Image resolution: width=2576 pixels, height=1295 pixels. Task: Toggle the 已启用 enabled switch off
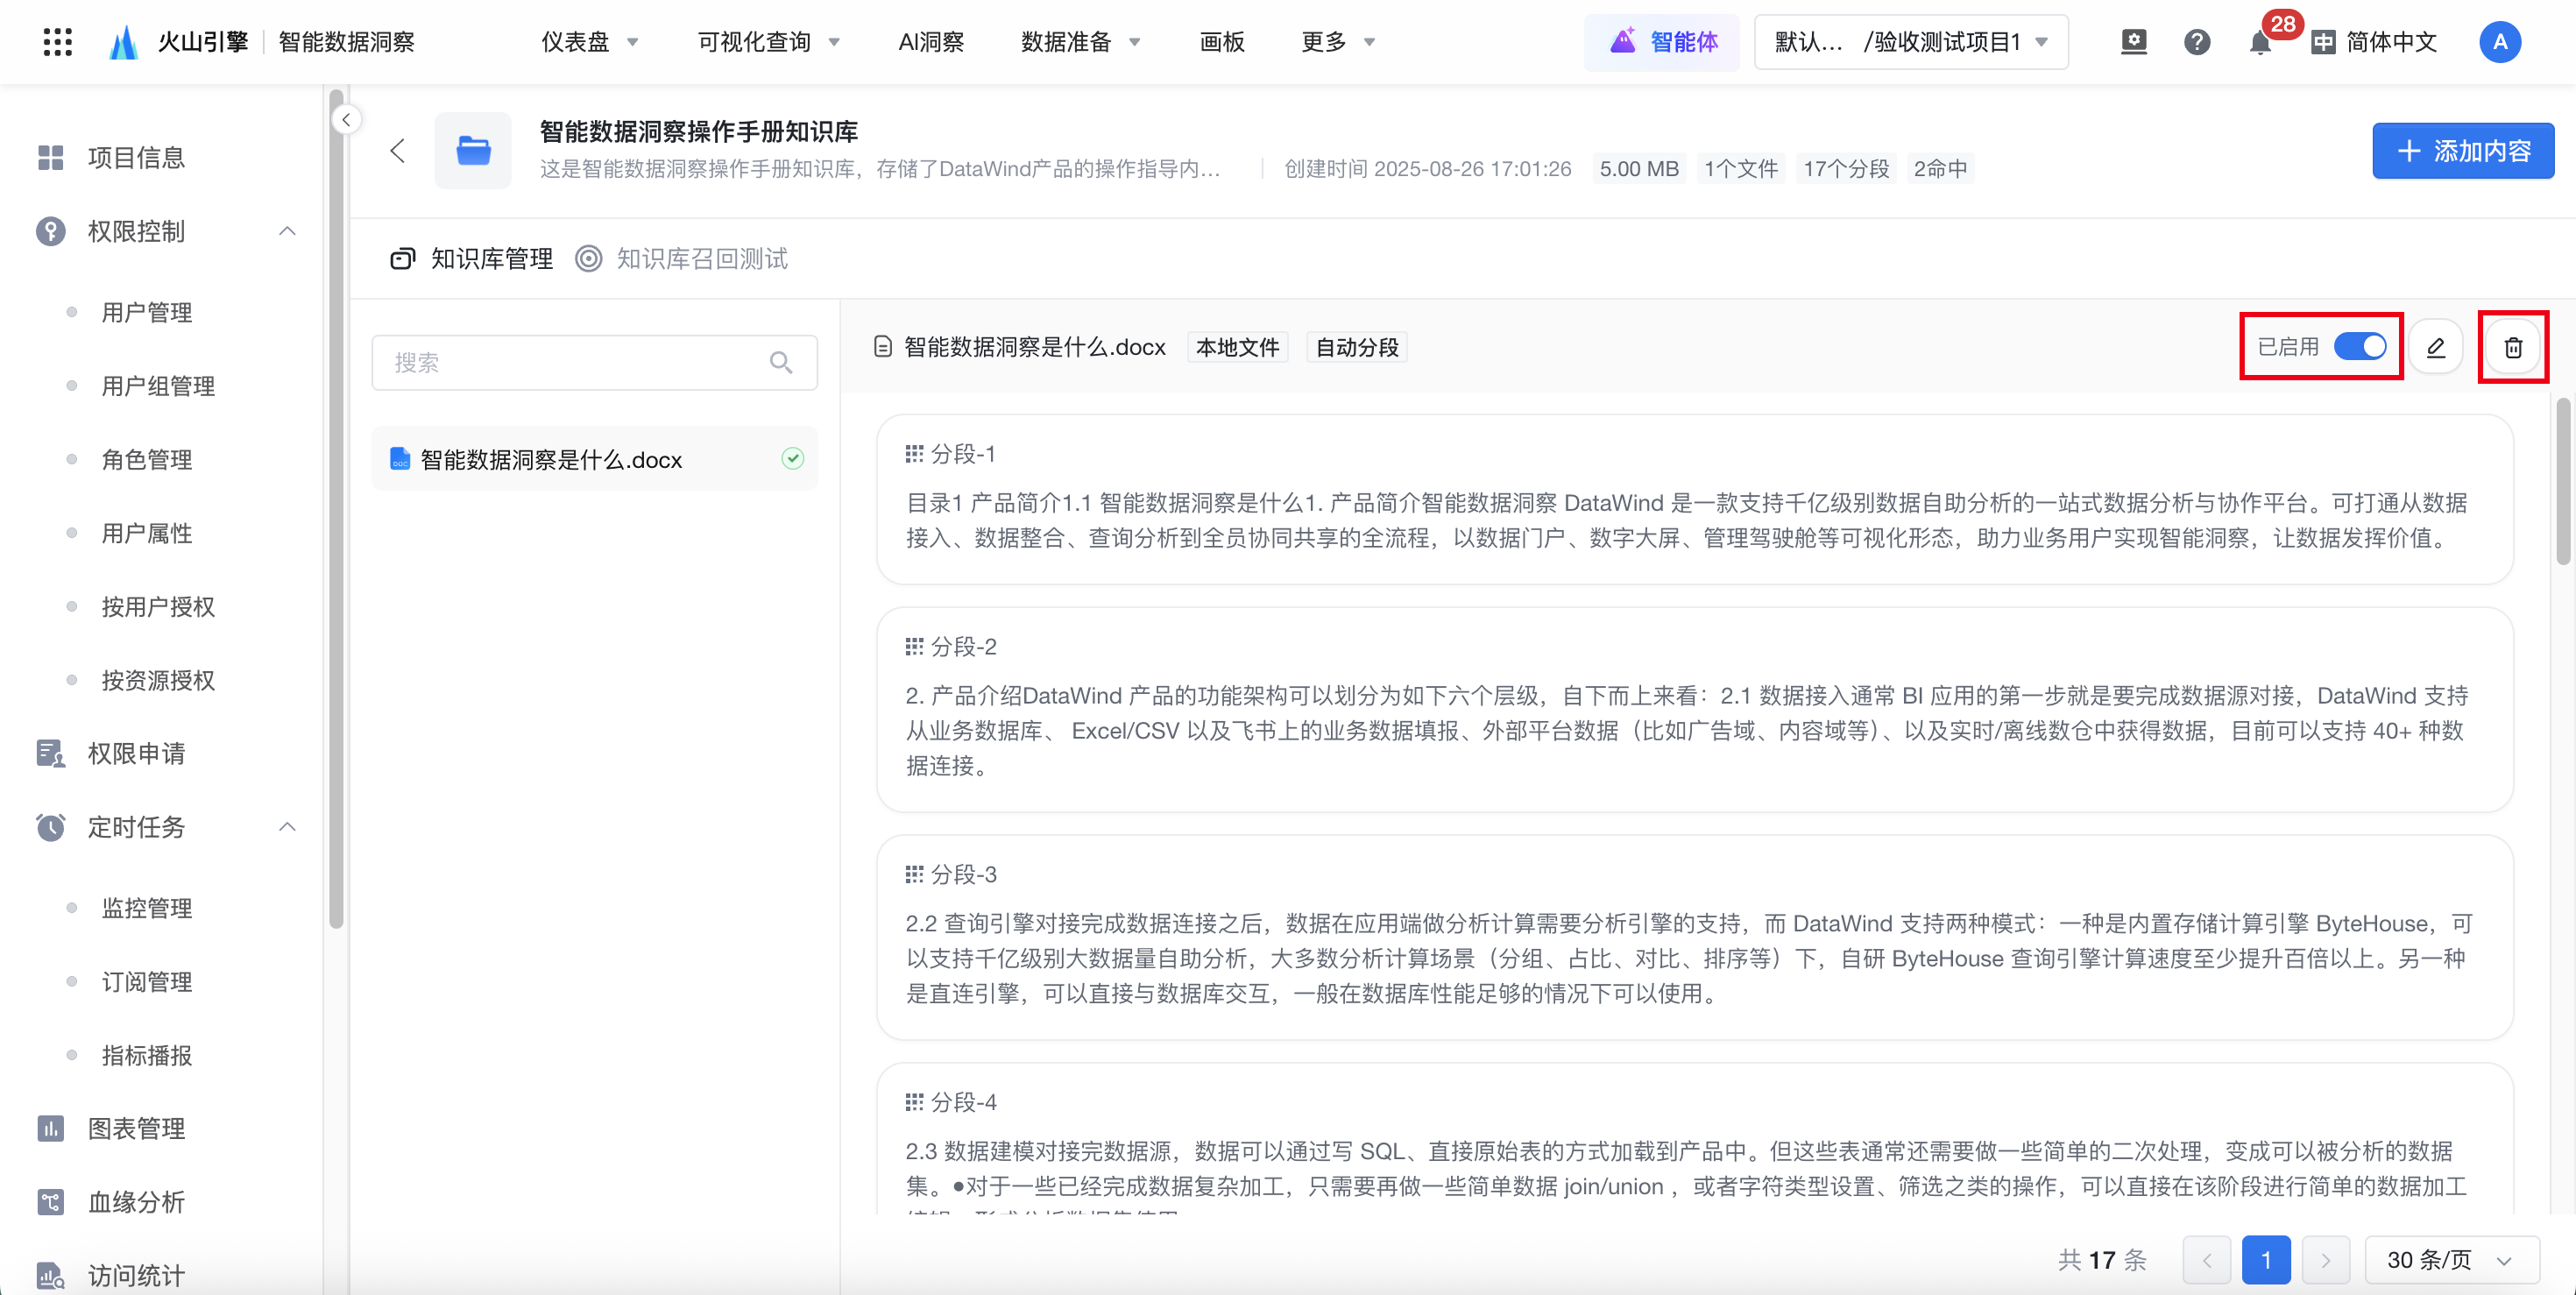click(x=2360, y=347)
